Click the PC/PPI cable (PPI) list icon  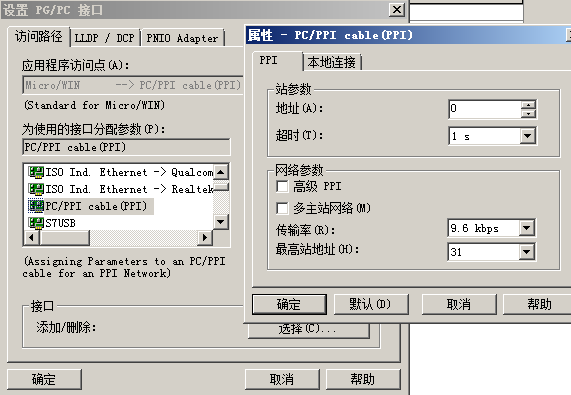click(36, 206)
